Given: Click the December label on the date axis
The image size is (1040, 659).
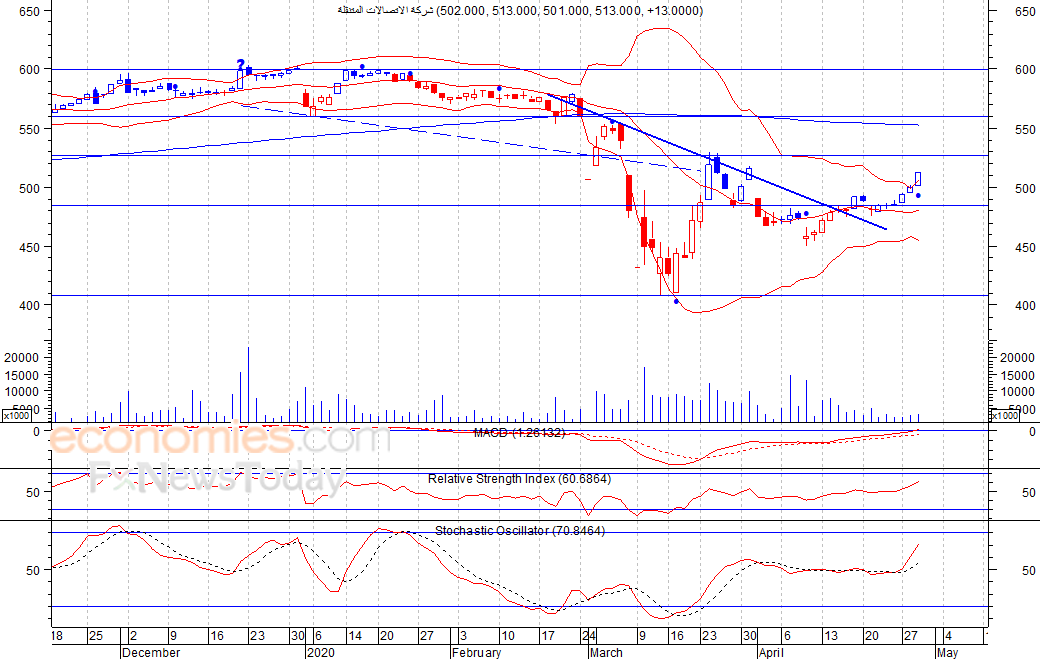Looking at the screenshot, I should click(x=151, y=652).
